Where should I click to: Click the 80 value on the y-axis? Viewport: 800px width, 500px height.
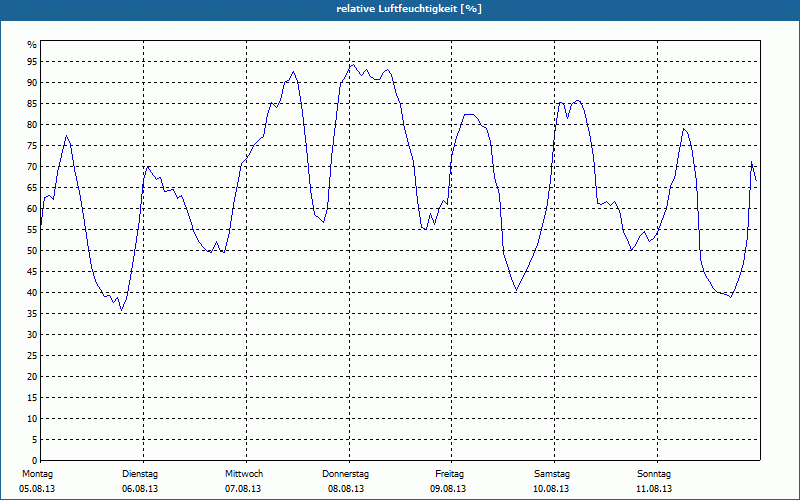(32, 124)
